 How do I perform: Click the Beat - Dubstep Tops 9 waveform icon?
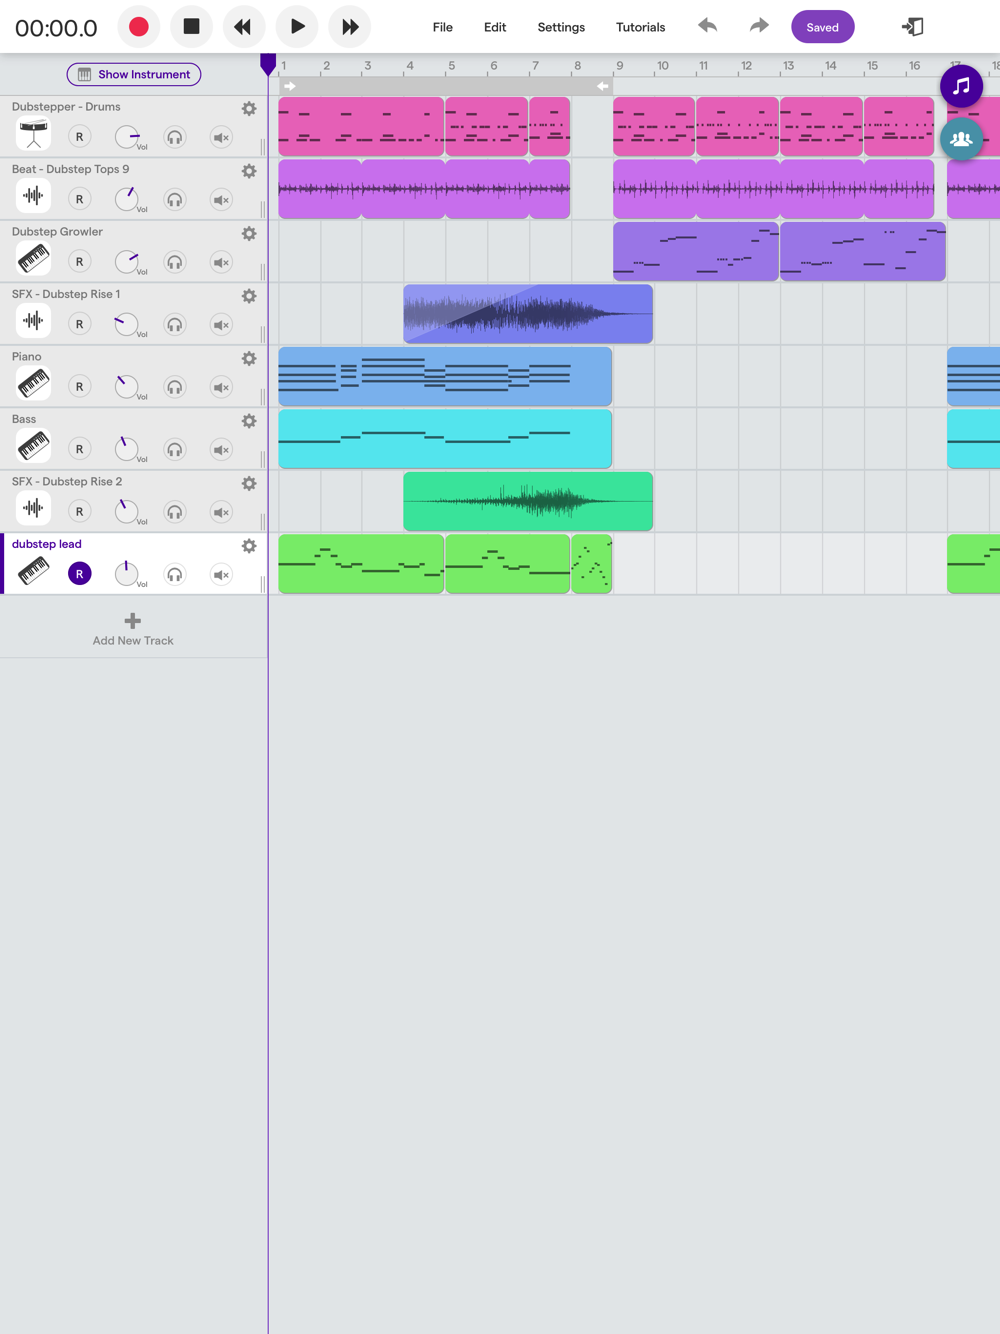33,196
